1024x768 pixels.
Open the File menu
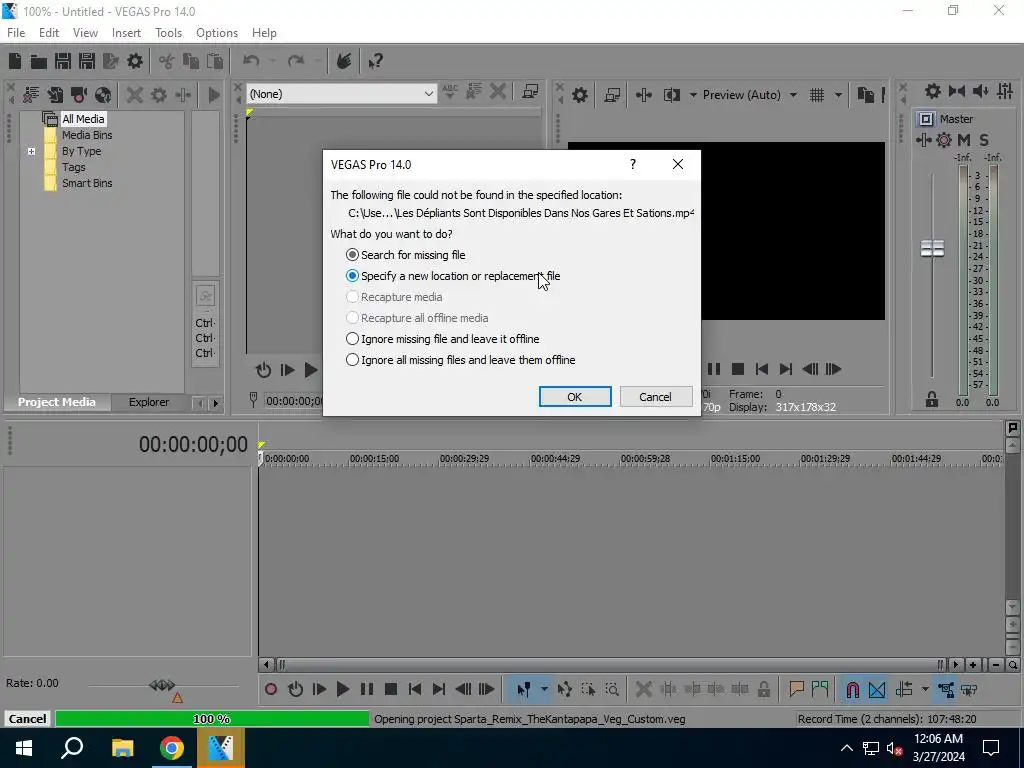click(16, 33)
